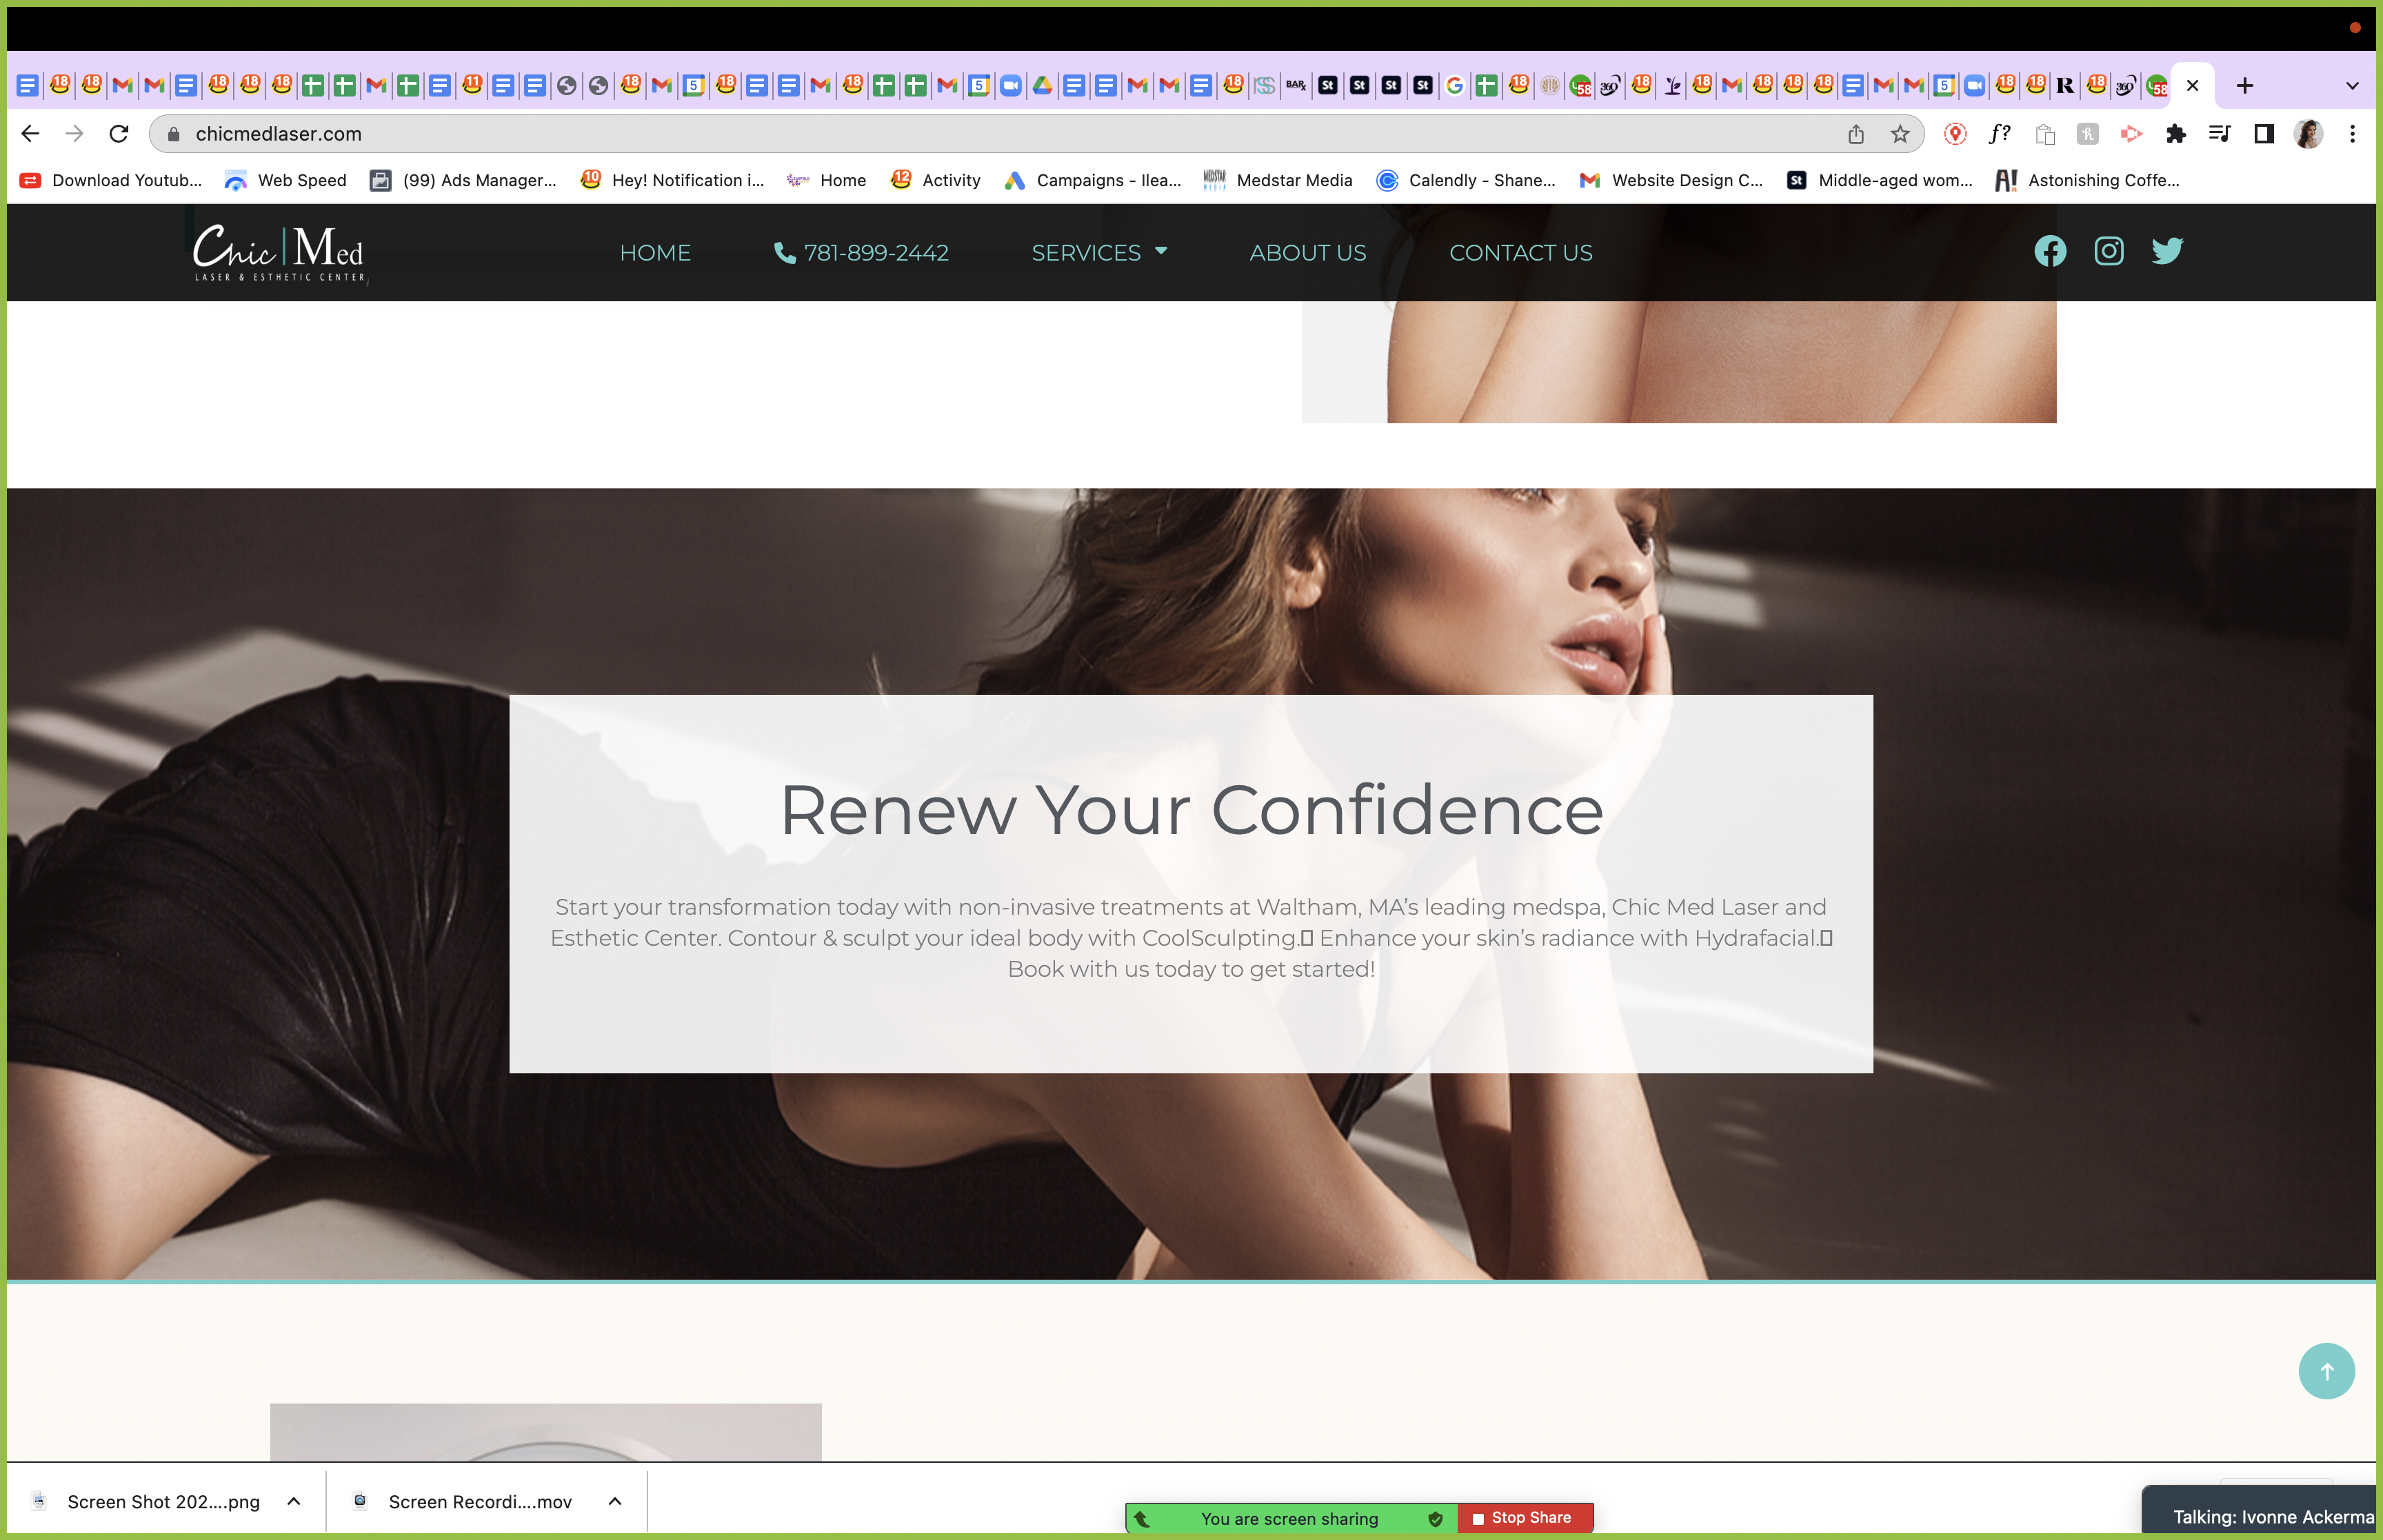Open the tab search chevron
Image resolution: width=2383 pixels, height=1540 pixels.
pos(2352,86)
